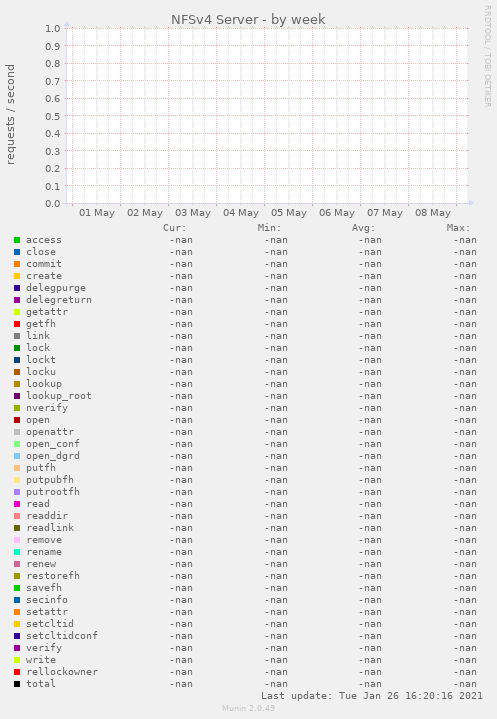Click the green access legend swatch

17,240
